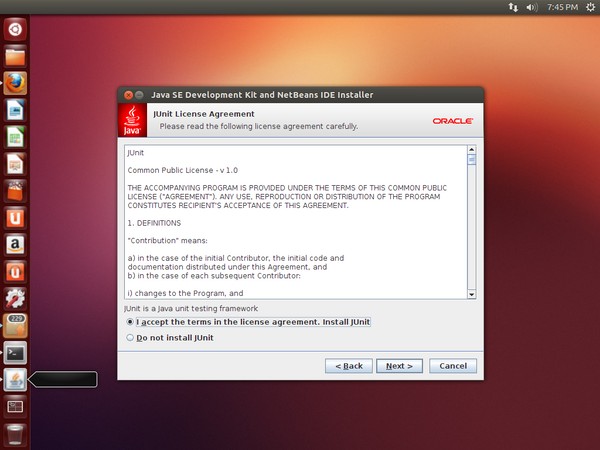Open the sound volume indicator
The height and width of the screenshot is (450, 600).
click(x=532, y=7)
